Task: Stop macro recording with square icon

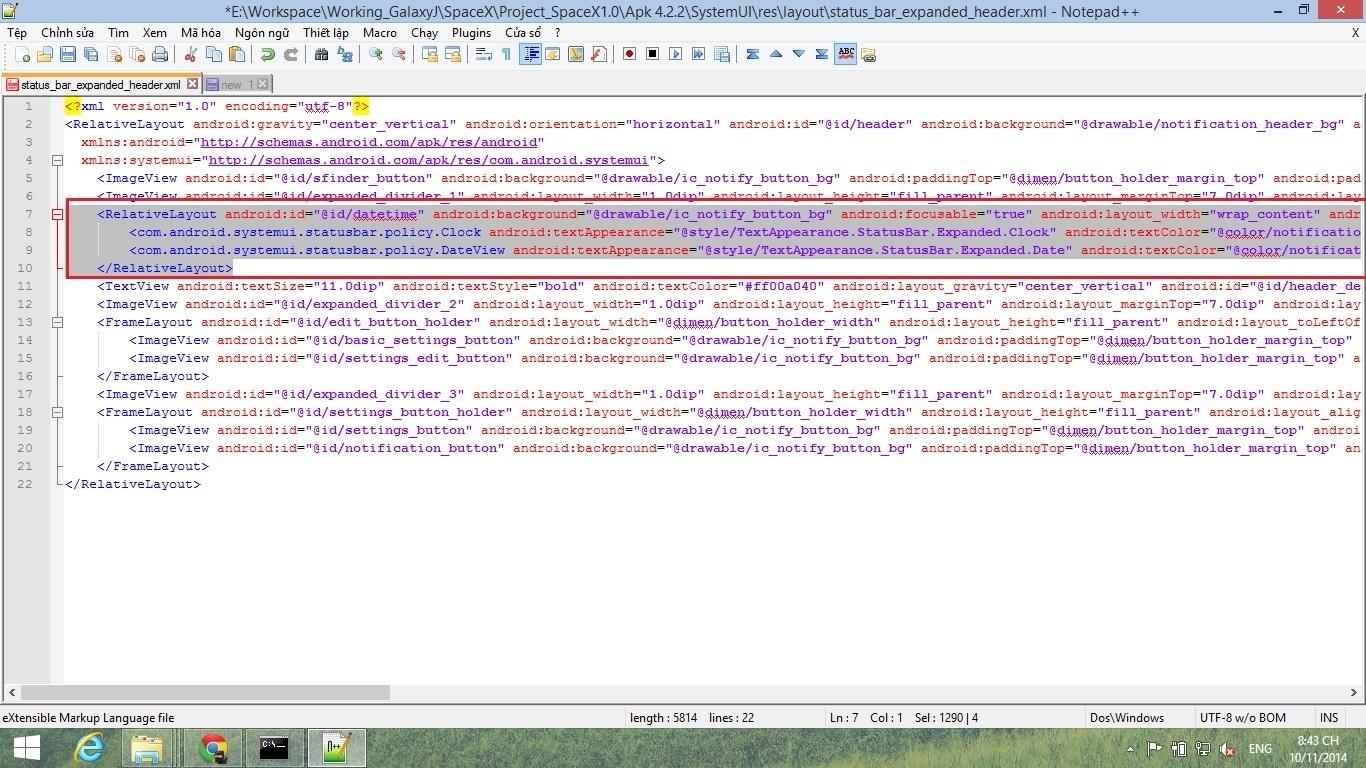Action: coord(652,54)
